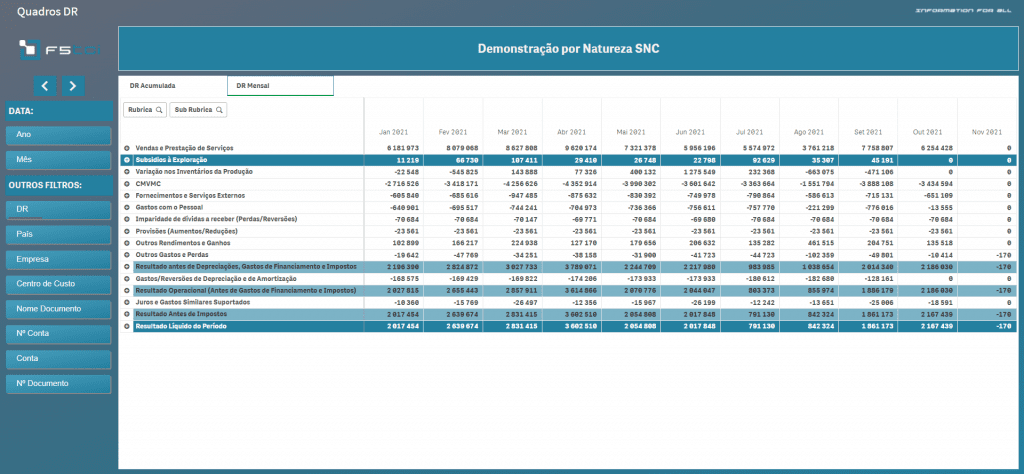The width and height of the screenshot is (1024, 474).
Task: Open the Ano filter
Action: [x=59, y=134]
